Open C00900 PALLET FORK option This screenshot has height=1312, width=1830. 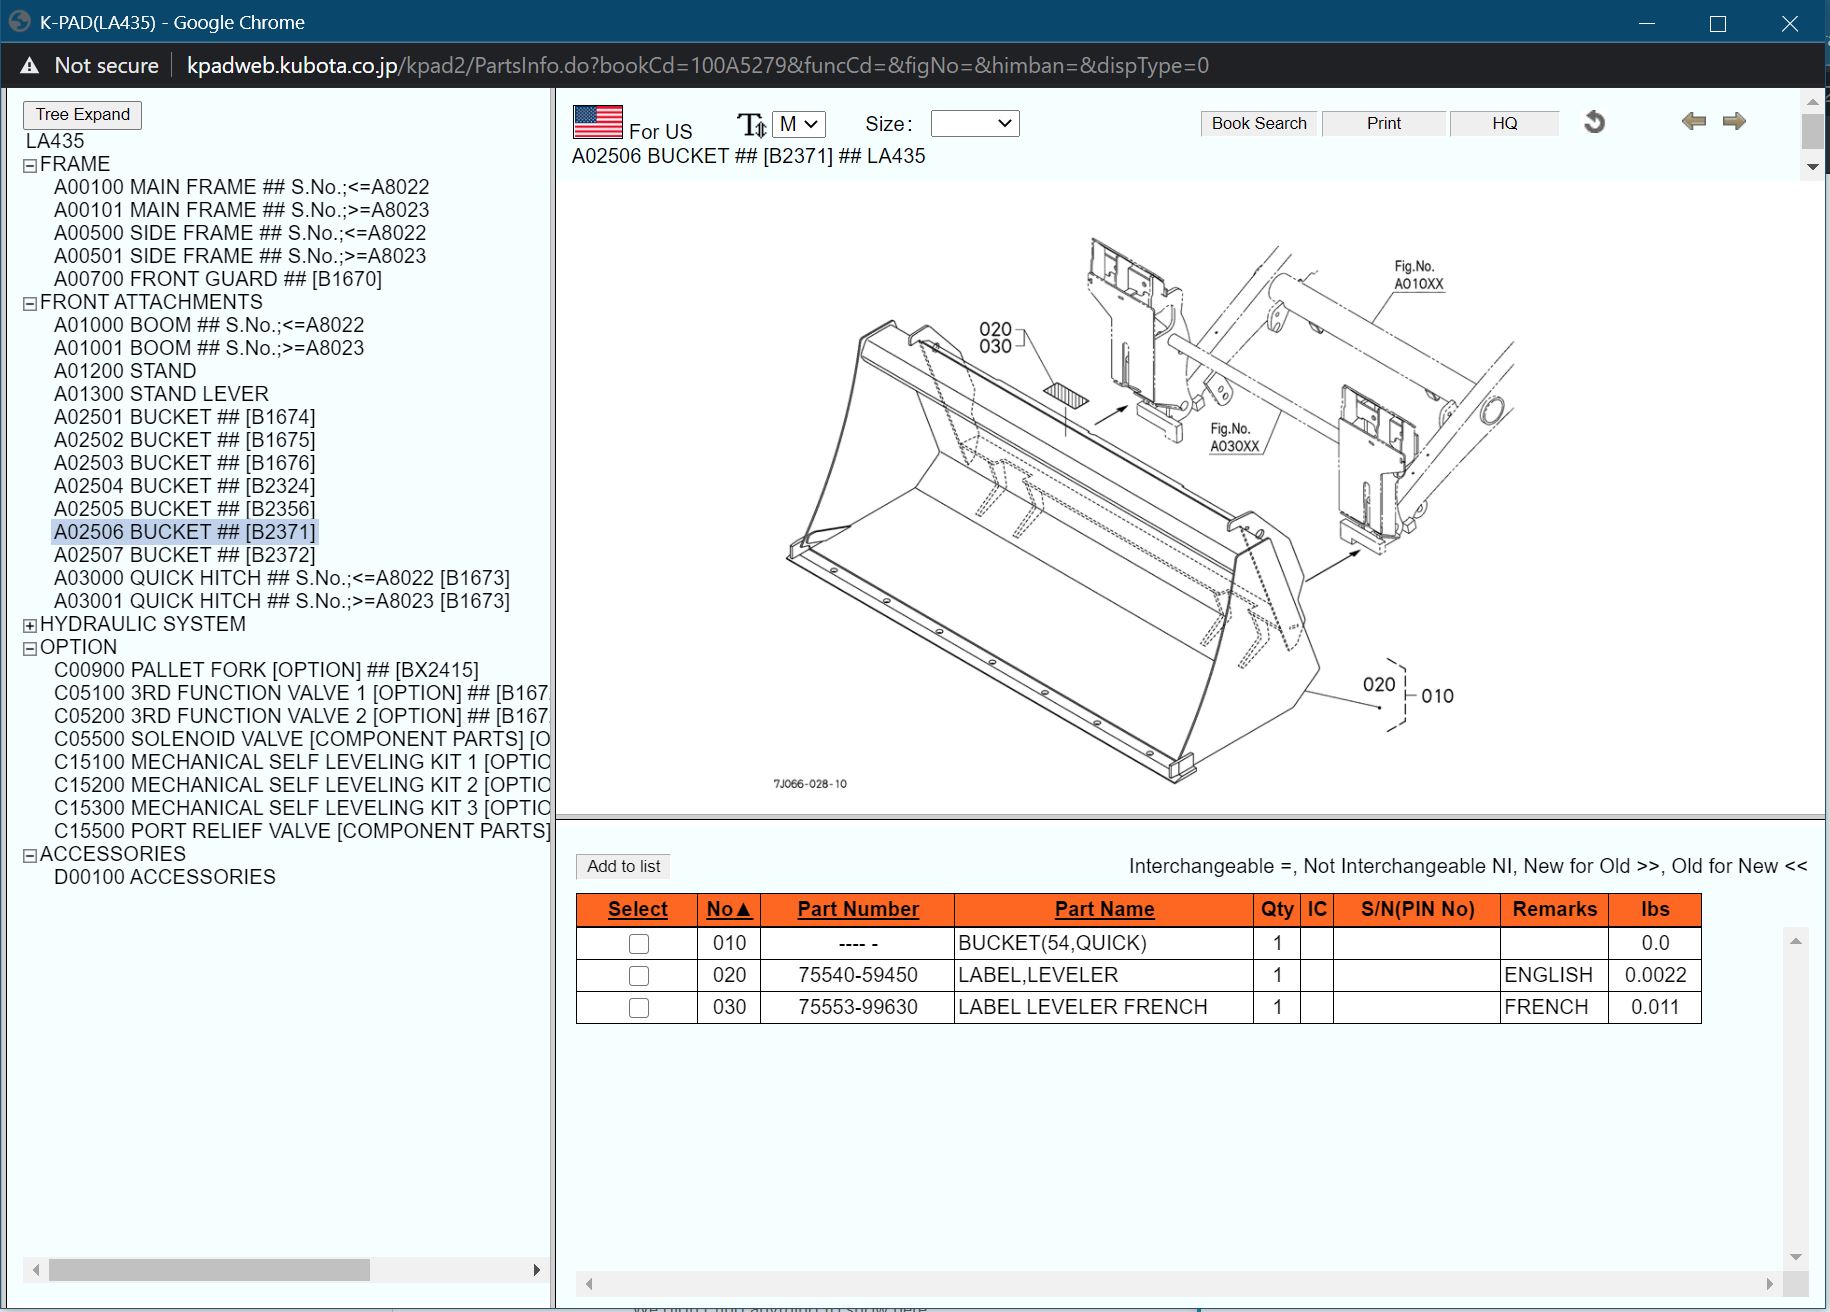266,670
